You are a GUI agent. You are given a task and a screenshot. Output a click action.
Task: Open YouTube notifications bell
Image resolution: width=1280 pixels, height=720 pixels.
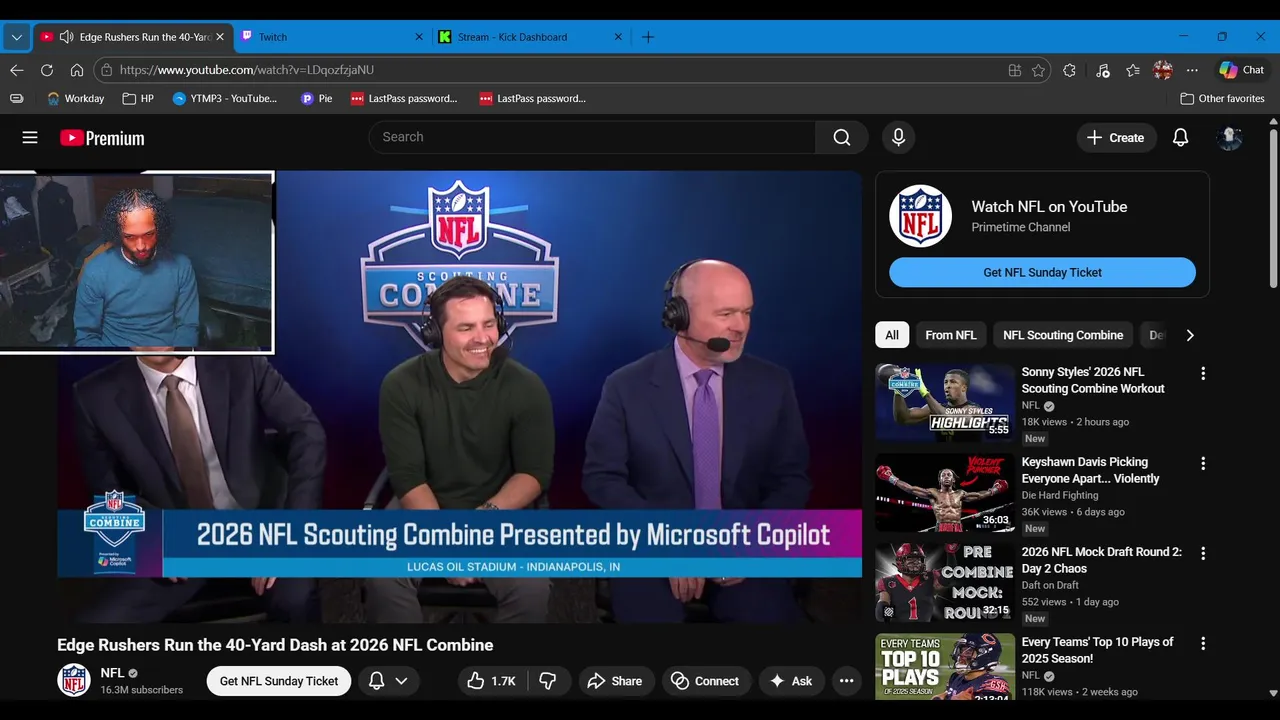coord(1181,138)
